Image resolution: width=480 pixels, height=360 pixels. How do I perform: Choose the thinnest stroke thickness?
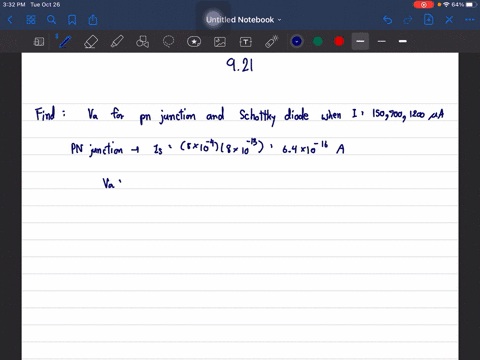[382, 41]
